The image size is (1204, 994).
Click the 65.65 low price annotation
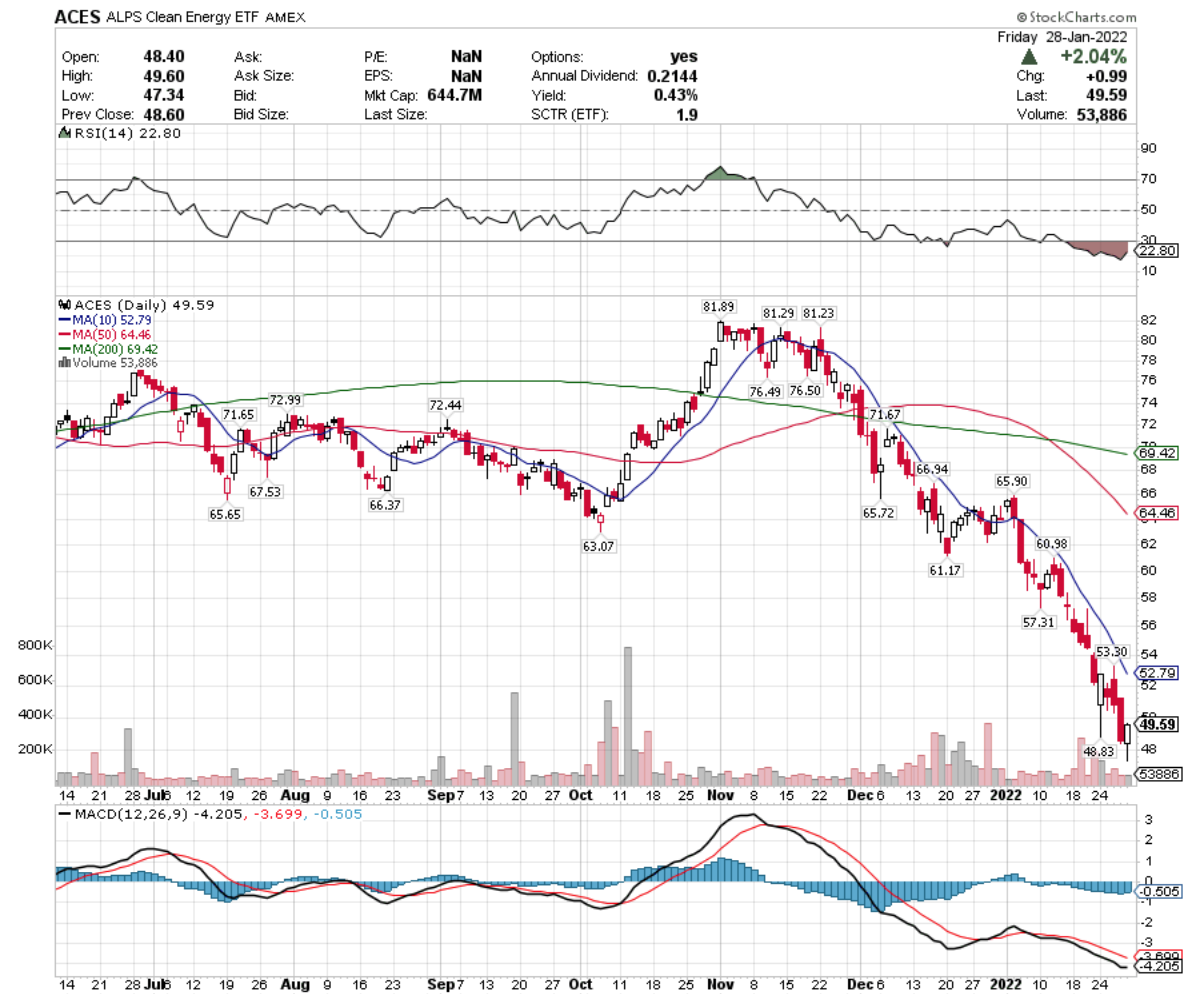pos(226,514)
